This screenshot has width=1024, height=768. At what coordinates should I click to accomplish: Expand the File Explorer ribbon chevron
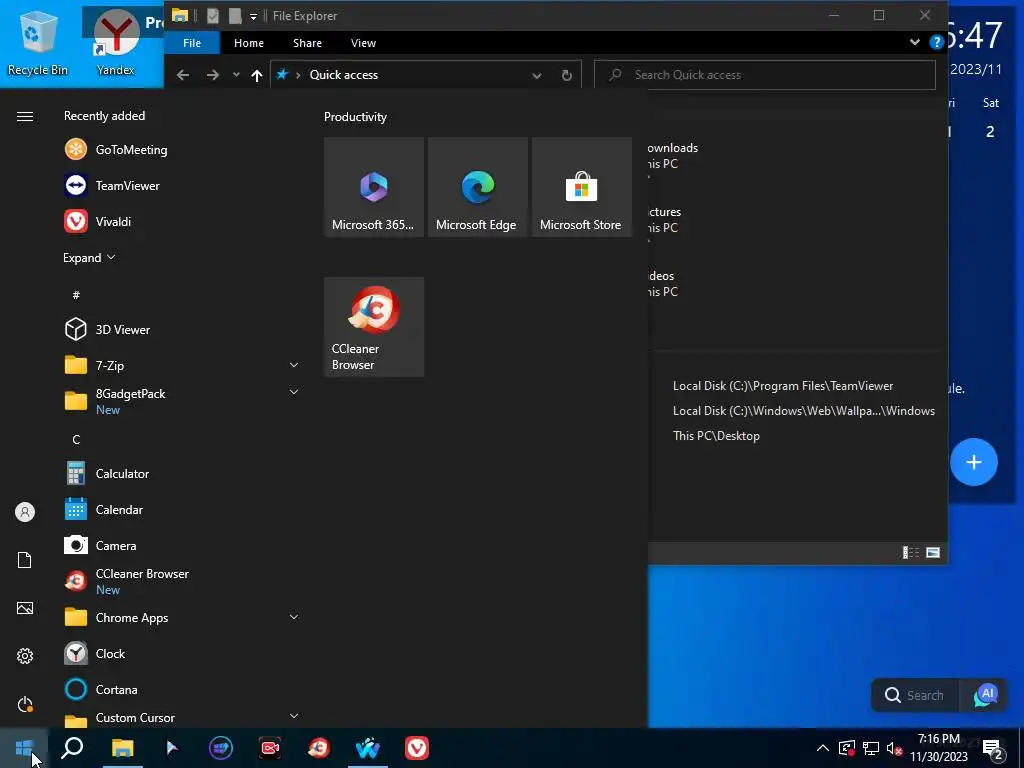pyautogui.click(x=914, y=42)
